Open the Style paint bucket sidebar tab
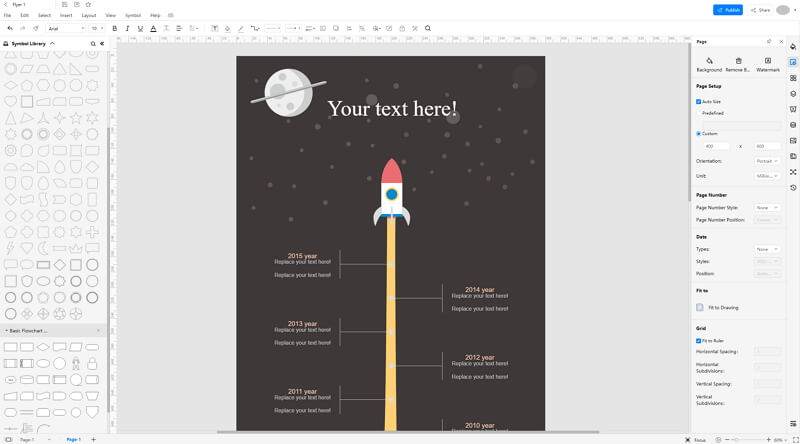 point(793,46)
